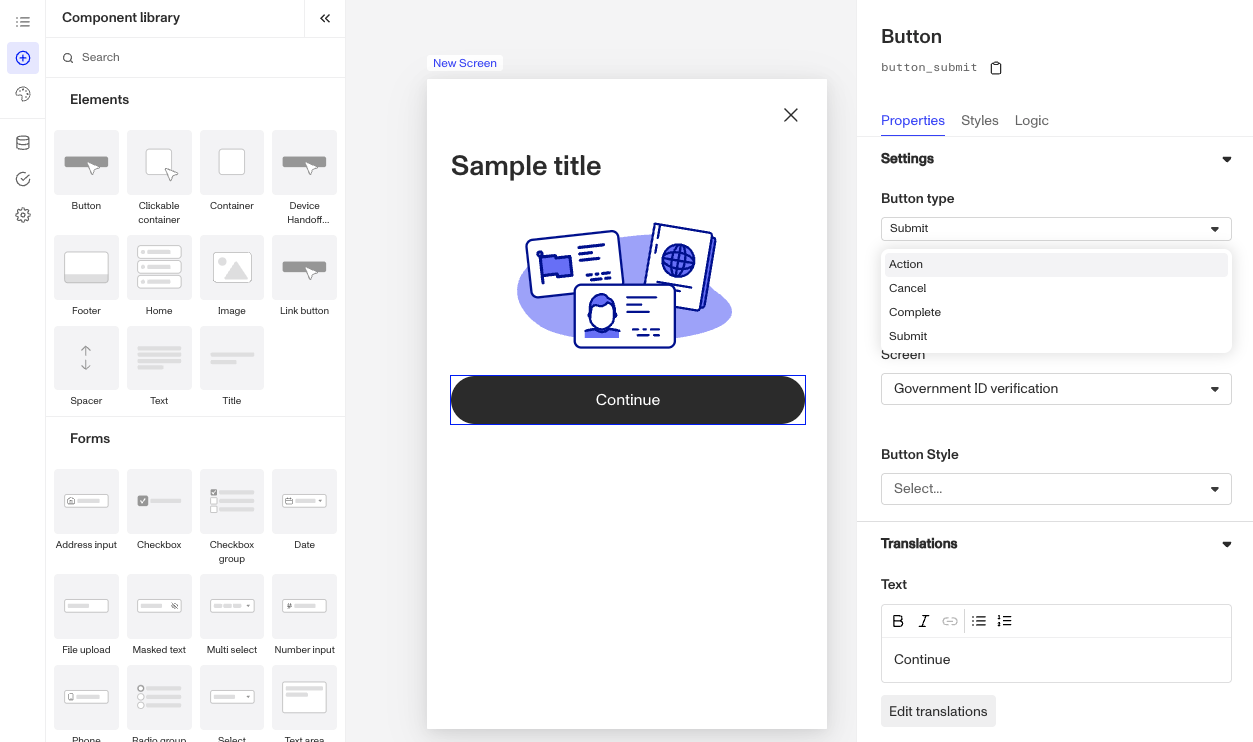Select the Title element
1253x742 pixels.
(x=232, y=366)
